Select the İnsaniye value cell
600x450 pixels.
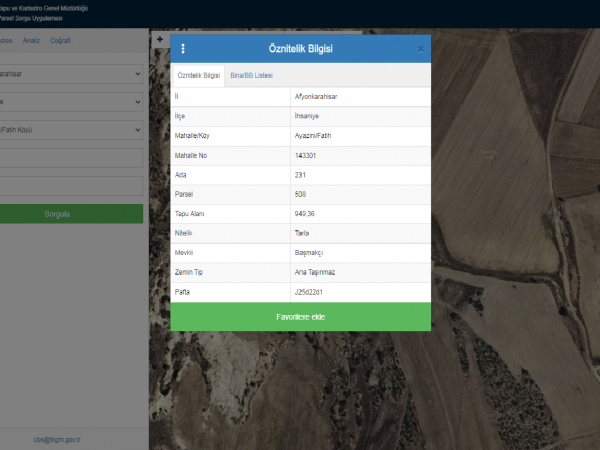[x=360, y=116]
